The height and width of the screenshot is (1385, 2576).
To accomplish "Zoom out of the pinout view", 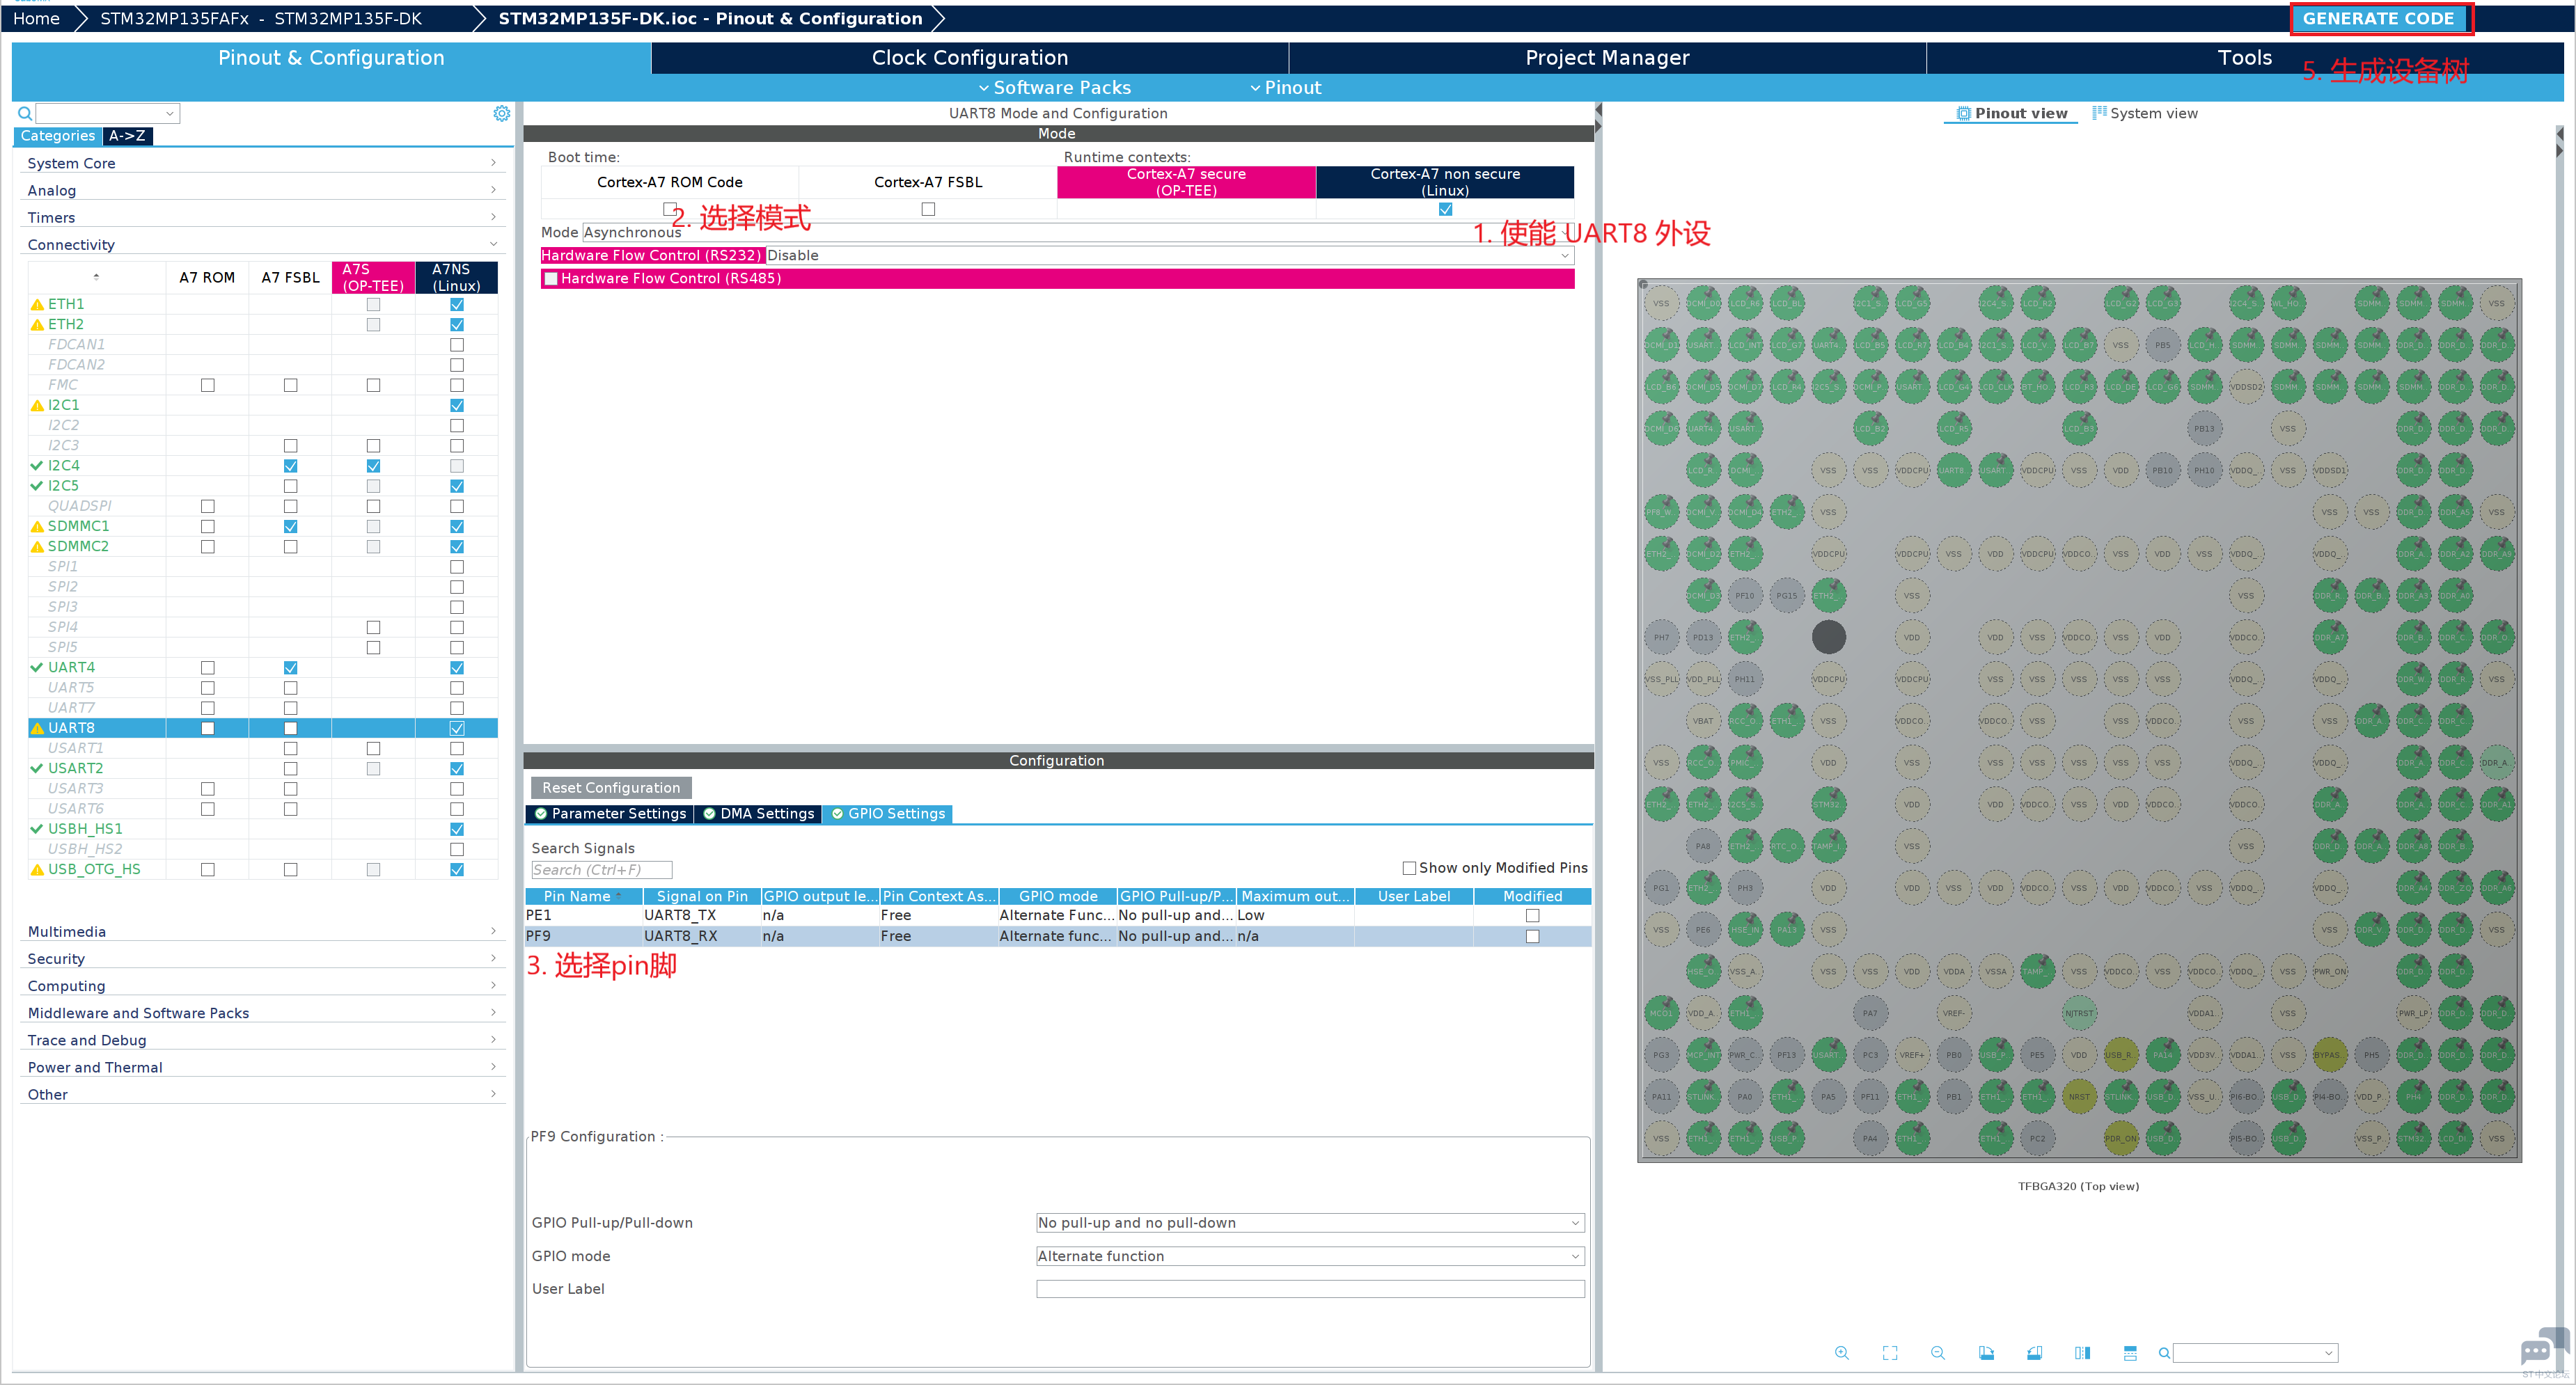I will [x=1938, y=1353].
